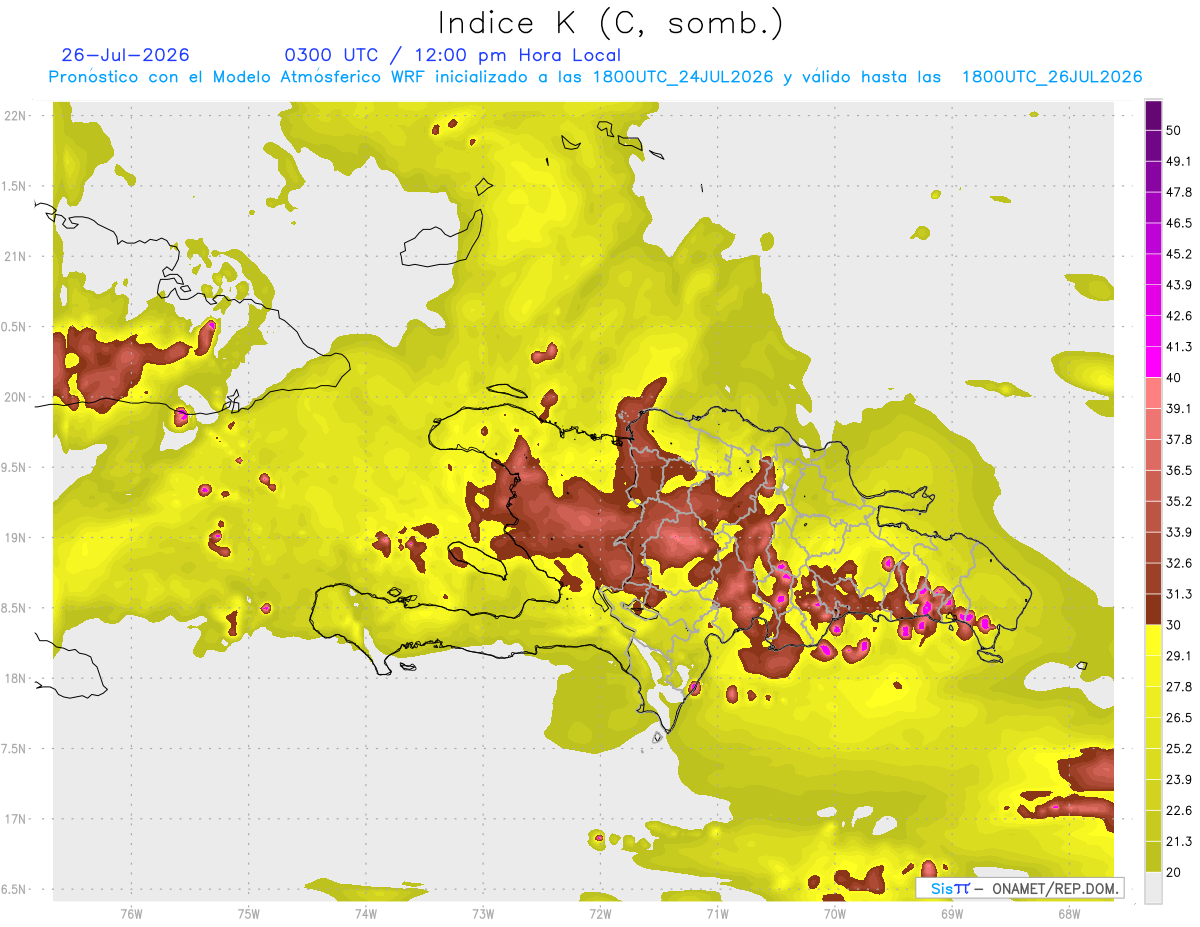Click the "Indice K (C, somb.)" title
1200x927 pixels.
coord(610,23)
